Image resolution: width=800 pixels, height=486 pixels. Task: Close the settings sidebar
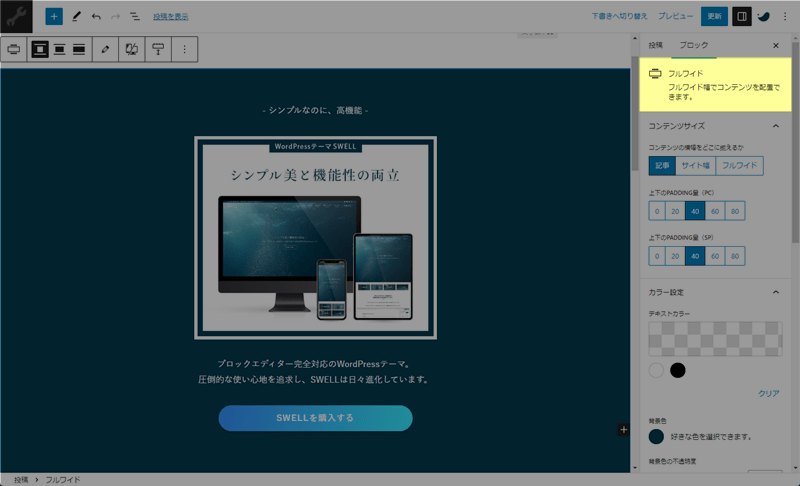coord(776,45)
